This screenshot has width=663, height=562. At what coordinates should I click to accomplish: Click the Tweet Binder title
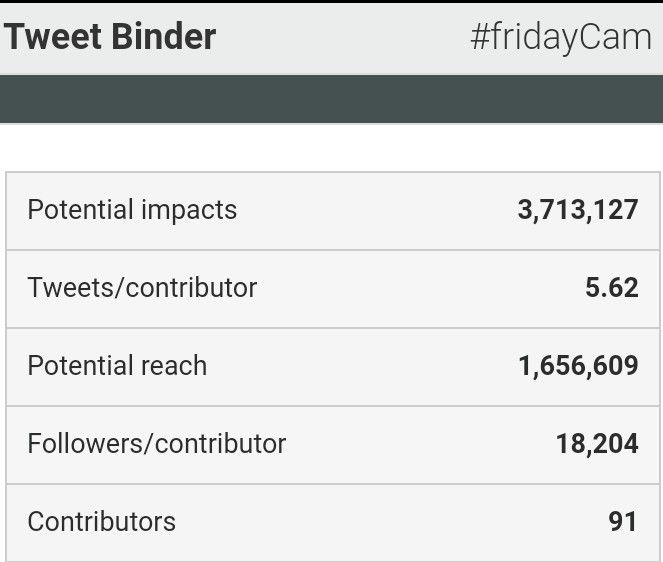click(110, 37)
